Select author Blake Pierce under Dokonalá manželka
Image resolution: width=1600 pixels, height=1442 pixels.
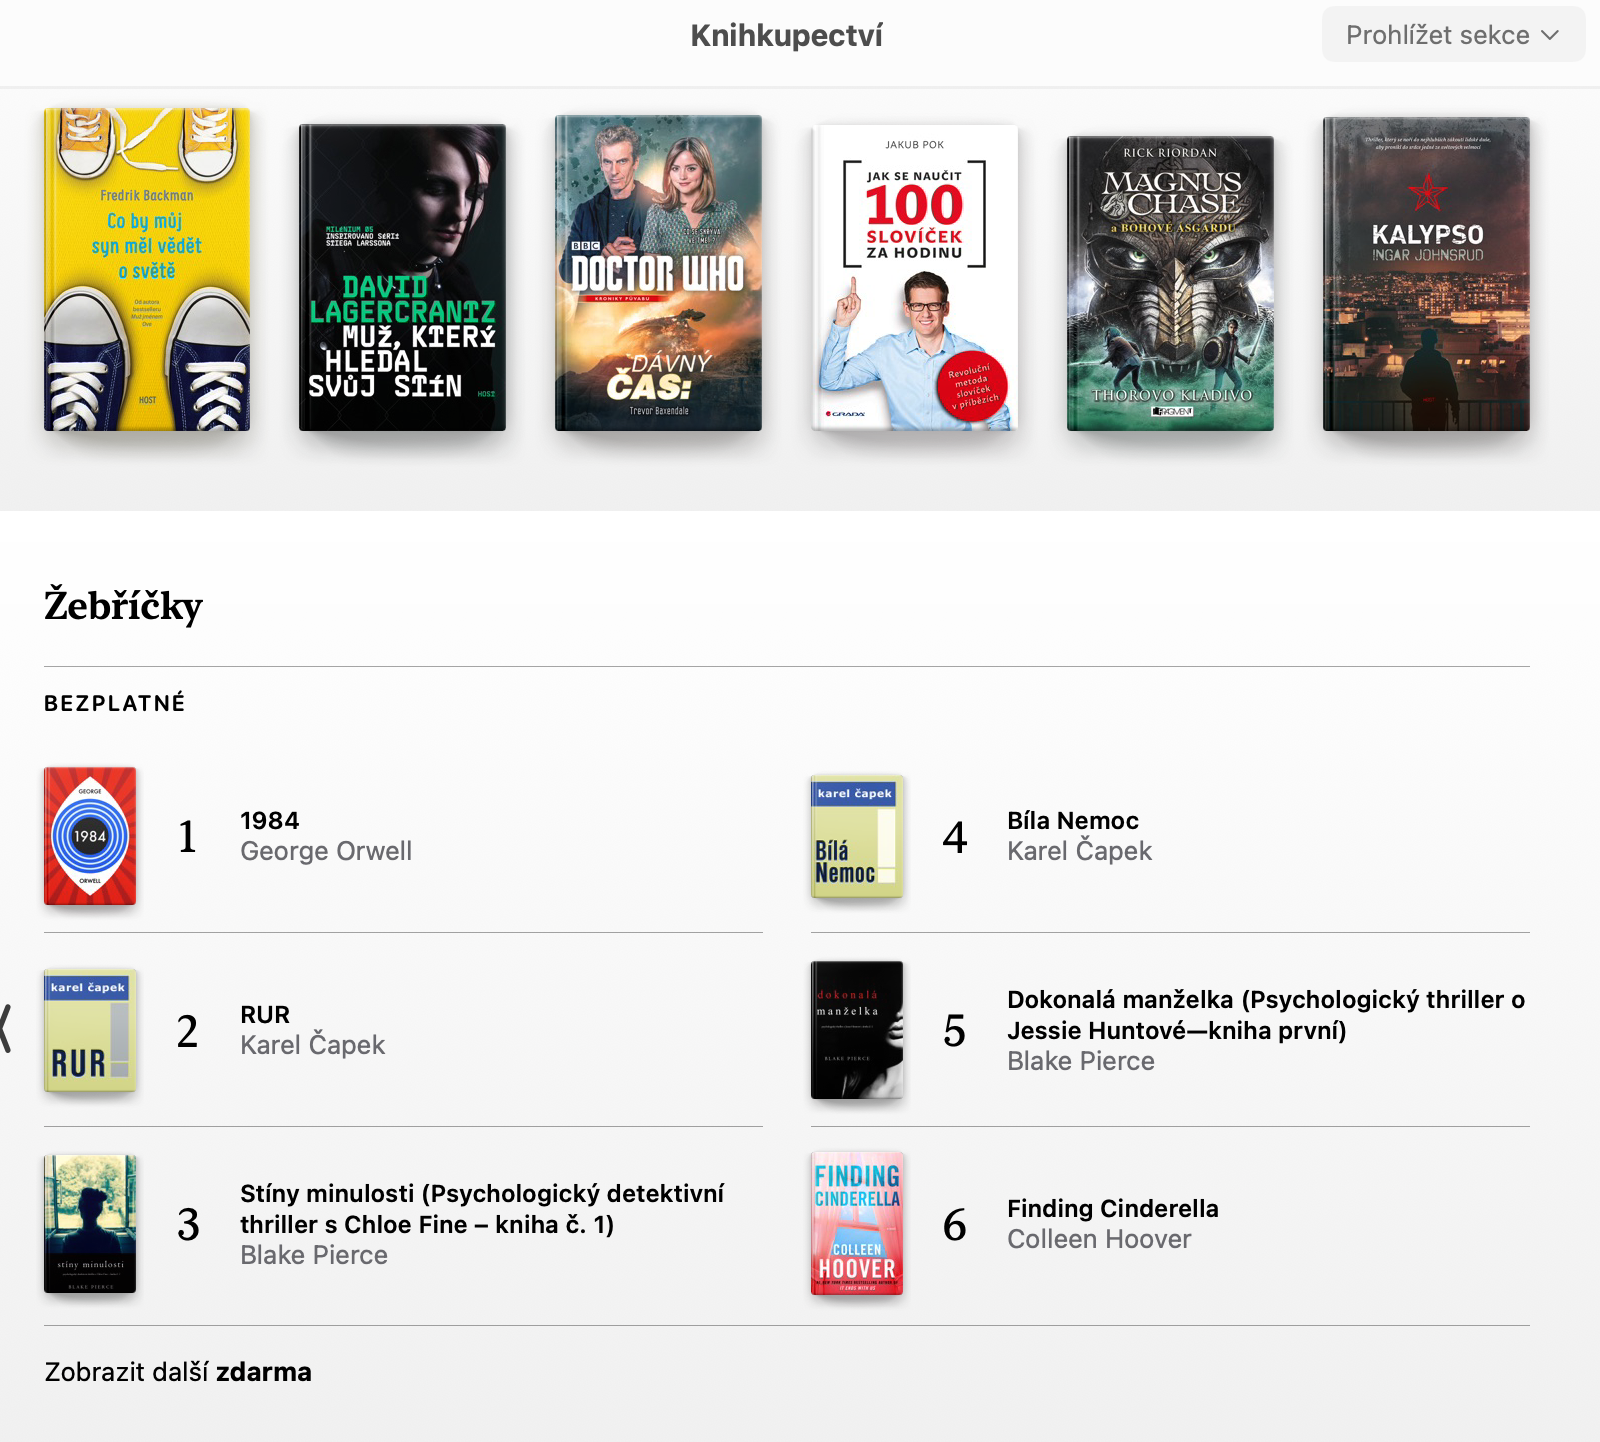[x=1081, y=1061]
